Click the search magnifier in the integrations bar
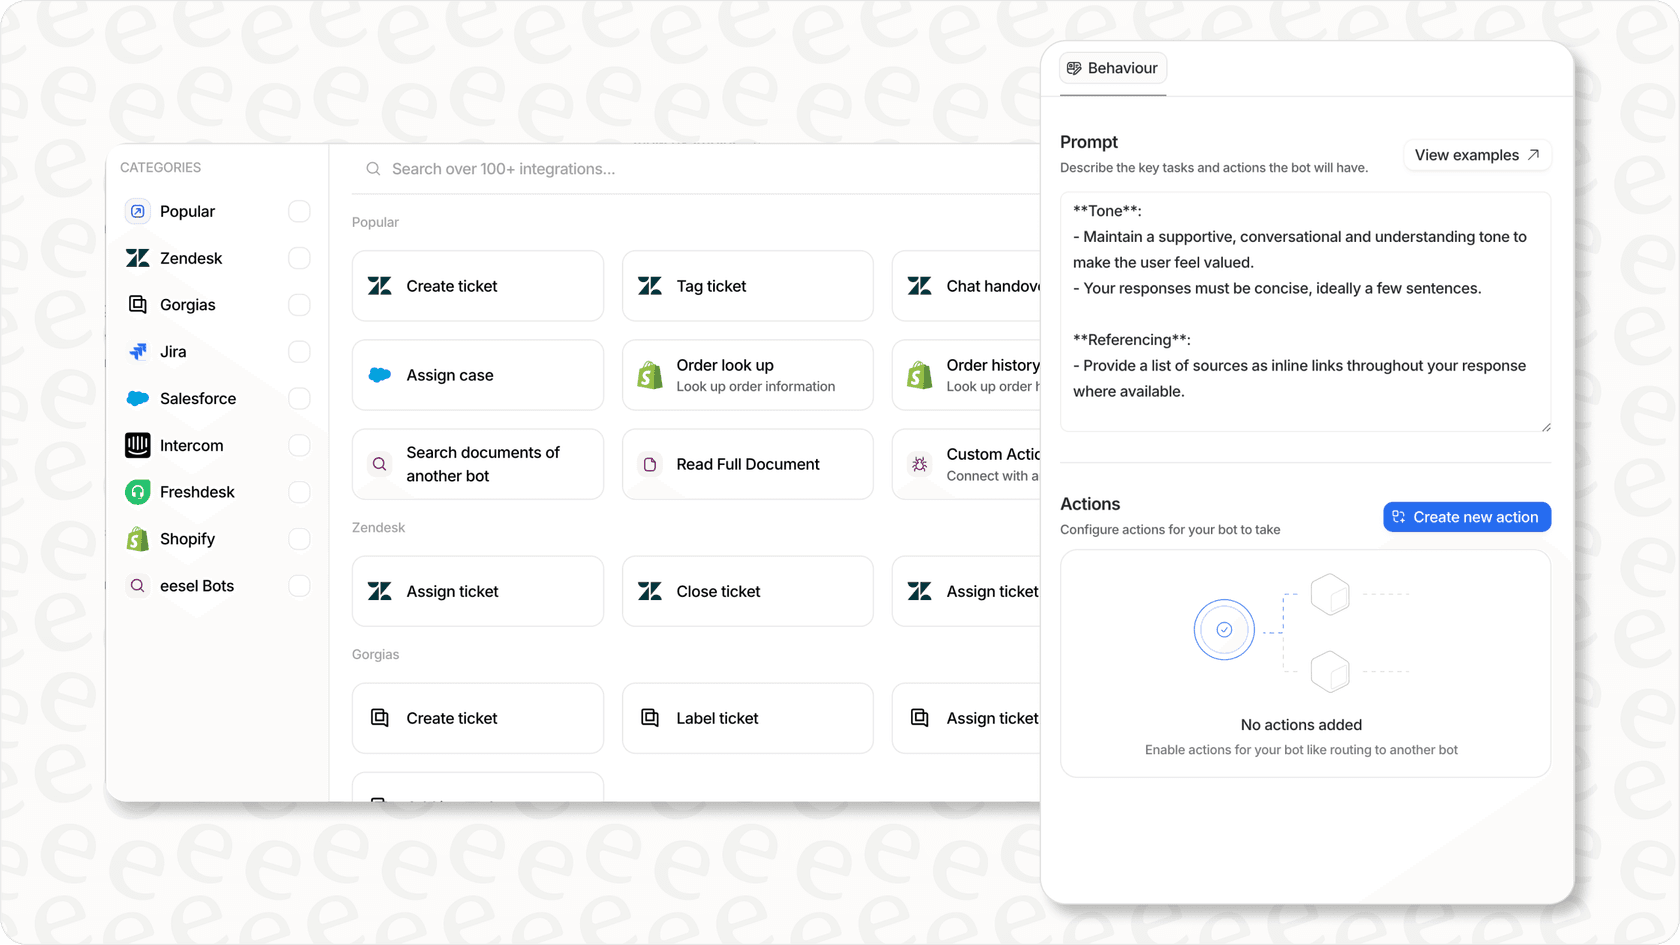 (372, 169)
